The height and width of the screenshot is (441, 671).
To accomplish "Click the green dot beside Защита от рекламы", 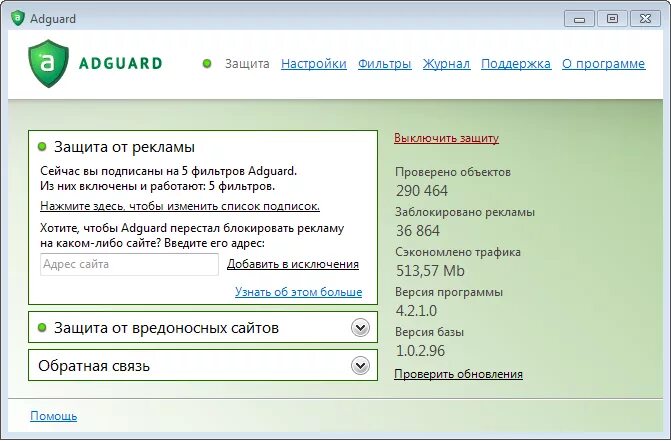I will [42, 147].
